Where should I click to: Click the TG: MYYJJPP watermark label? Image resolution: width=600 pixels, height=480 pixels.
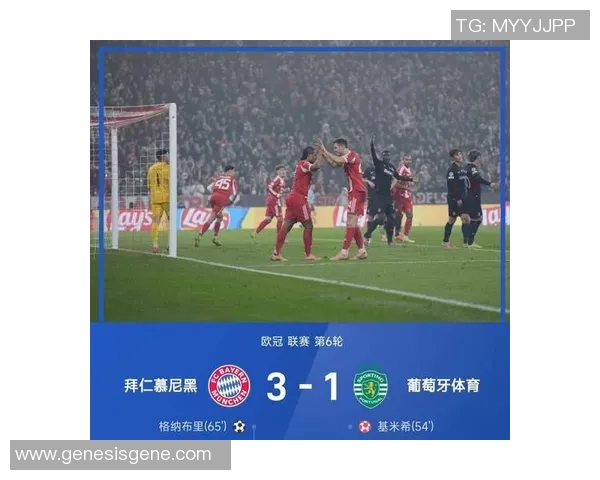click(516, 26)
